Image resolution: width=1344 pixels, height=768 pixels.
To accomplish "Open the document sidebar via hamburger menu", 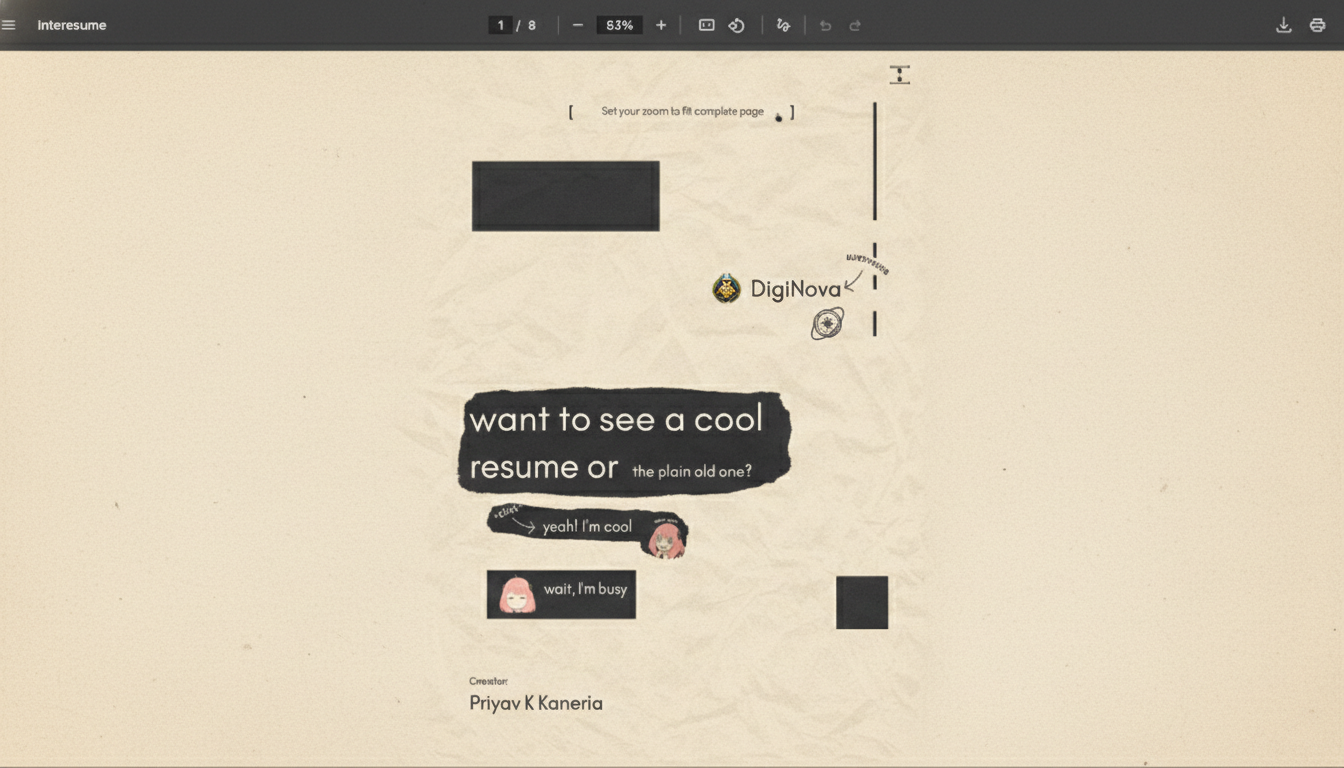I will (9, 24).
